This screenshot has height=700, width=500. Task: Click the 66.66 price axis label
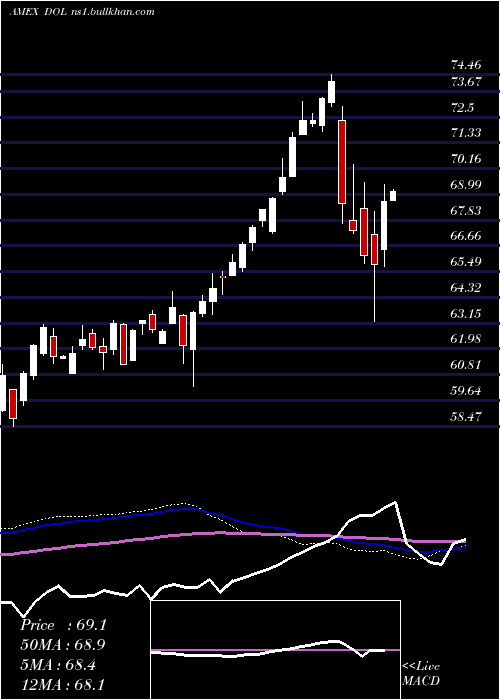(466, 236)
